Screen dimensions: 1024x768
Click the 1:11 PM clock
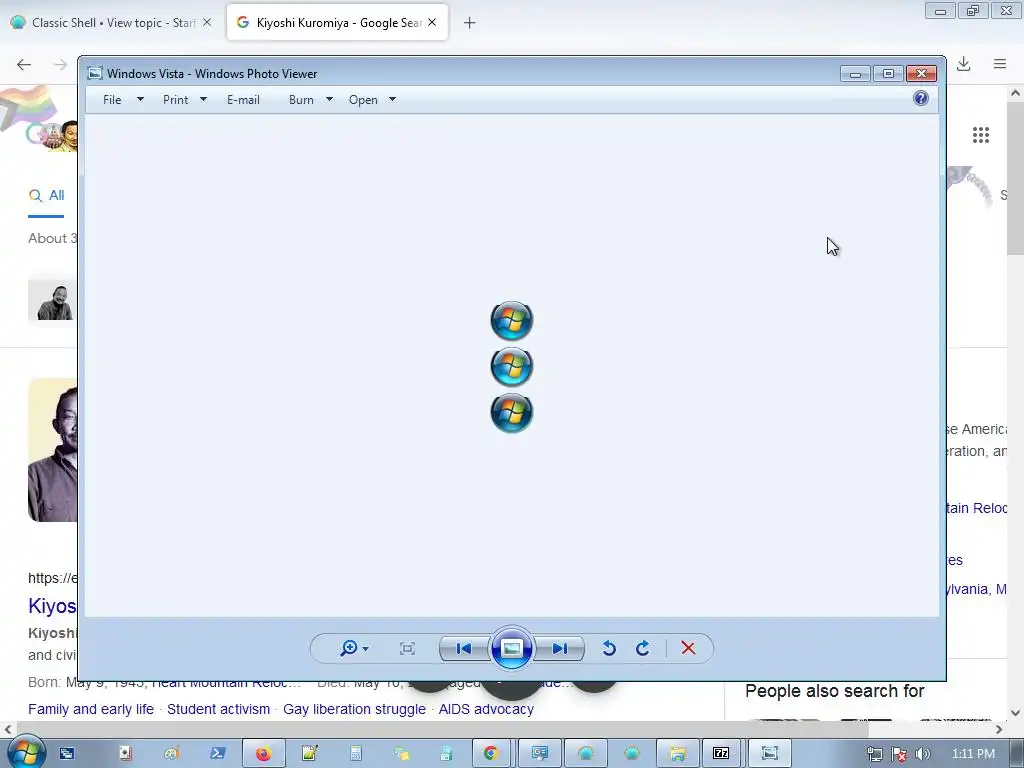tap(973, 754)
